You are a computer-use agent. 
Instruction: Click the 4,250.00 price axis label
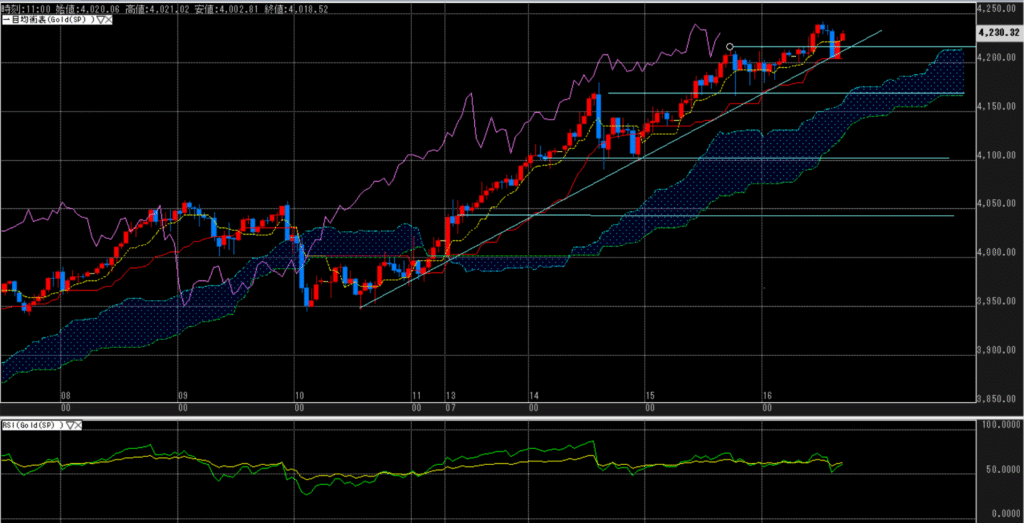(995, 8)
